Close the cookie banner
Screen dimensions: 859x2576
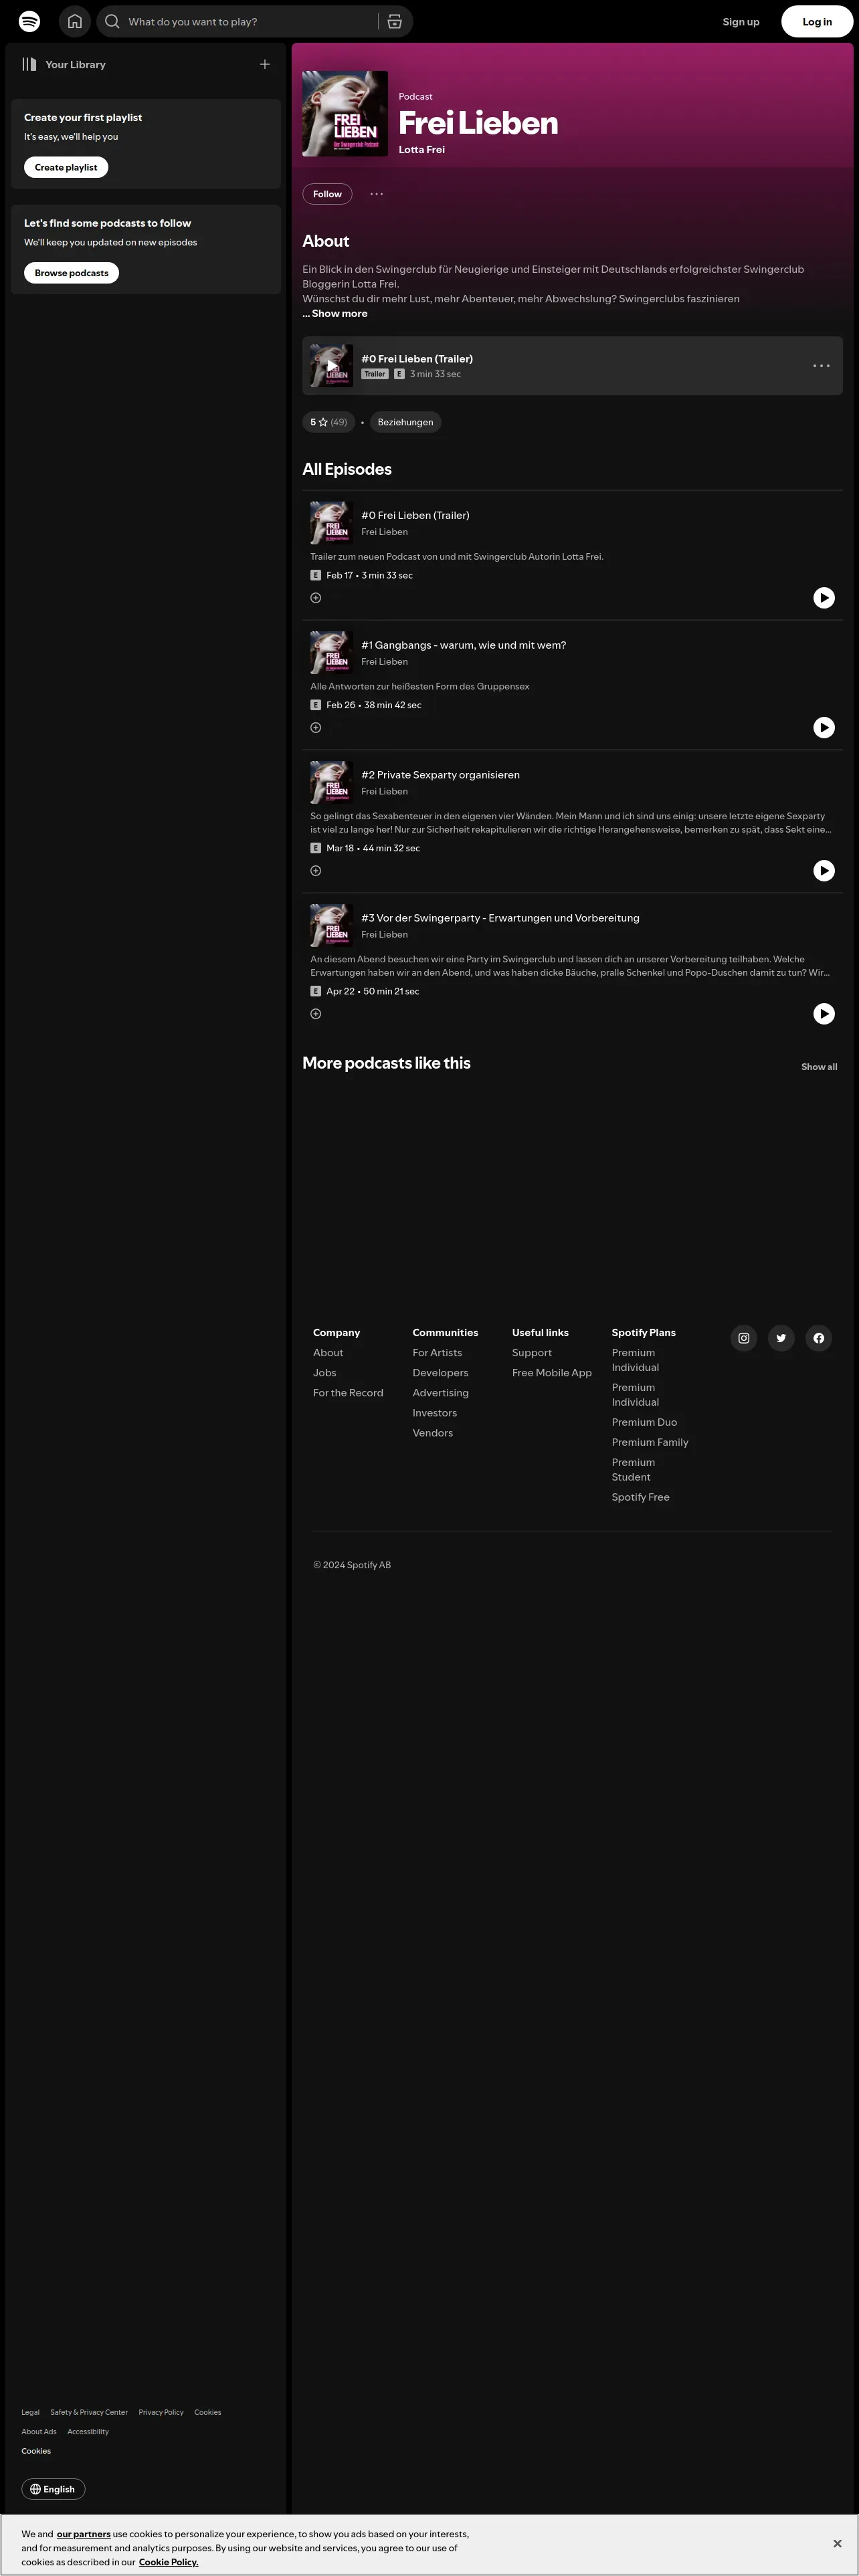[837, 2543]
